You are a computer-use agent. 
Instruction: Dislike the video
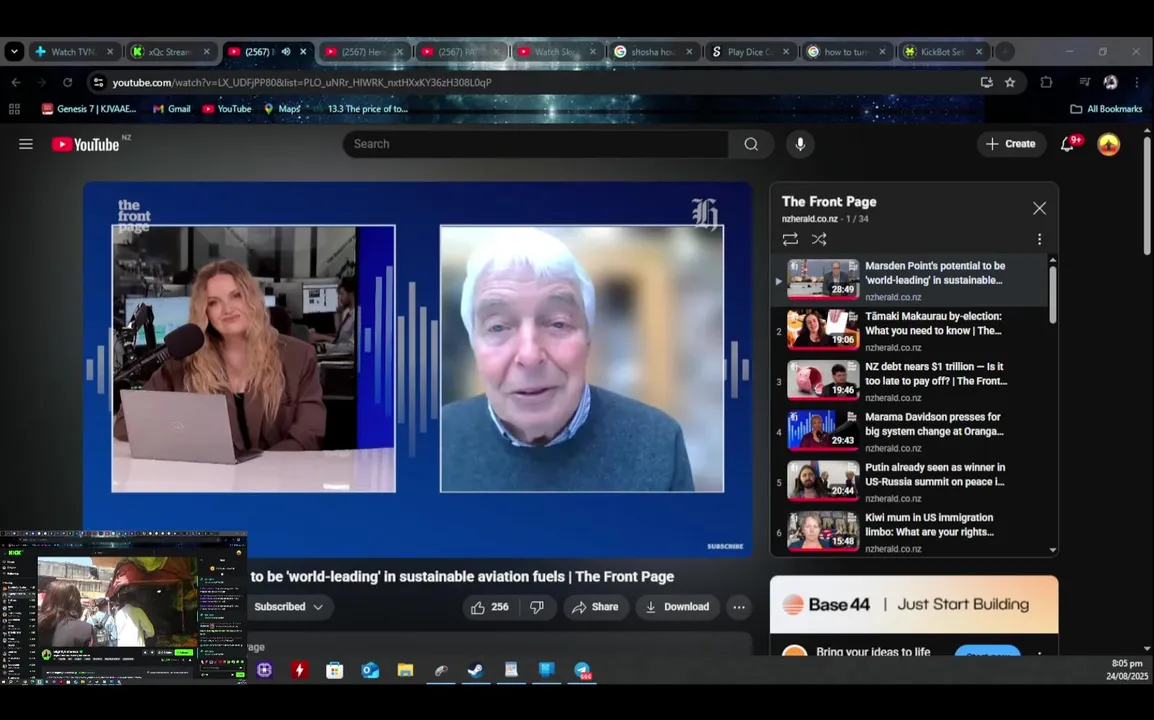[537, 607]
